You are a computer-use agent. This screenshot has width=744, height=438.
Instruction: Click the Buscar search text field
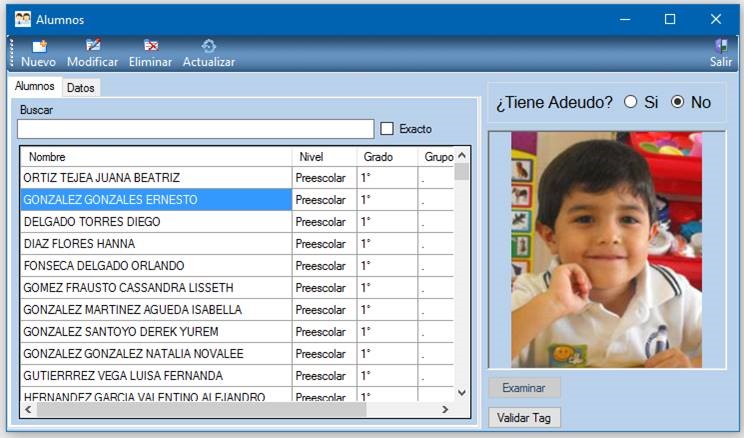195,129
